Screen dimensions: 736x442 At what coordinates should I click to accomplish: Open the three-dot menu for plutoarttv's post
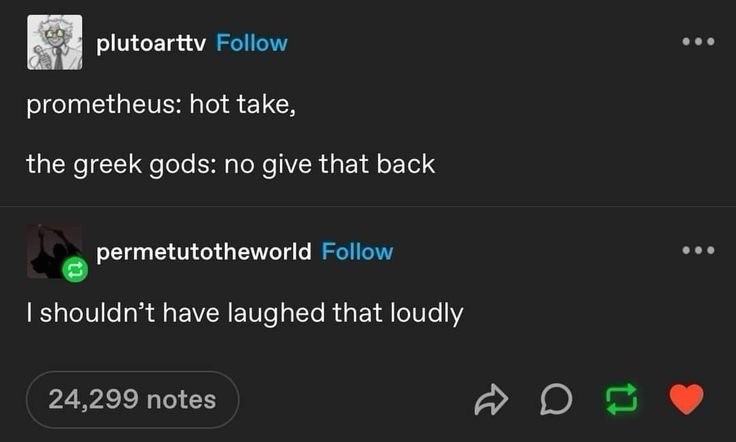[698, 42]
